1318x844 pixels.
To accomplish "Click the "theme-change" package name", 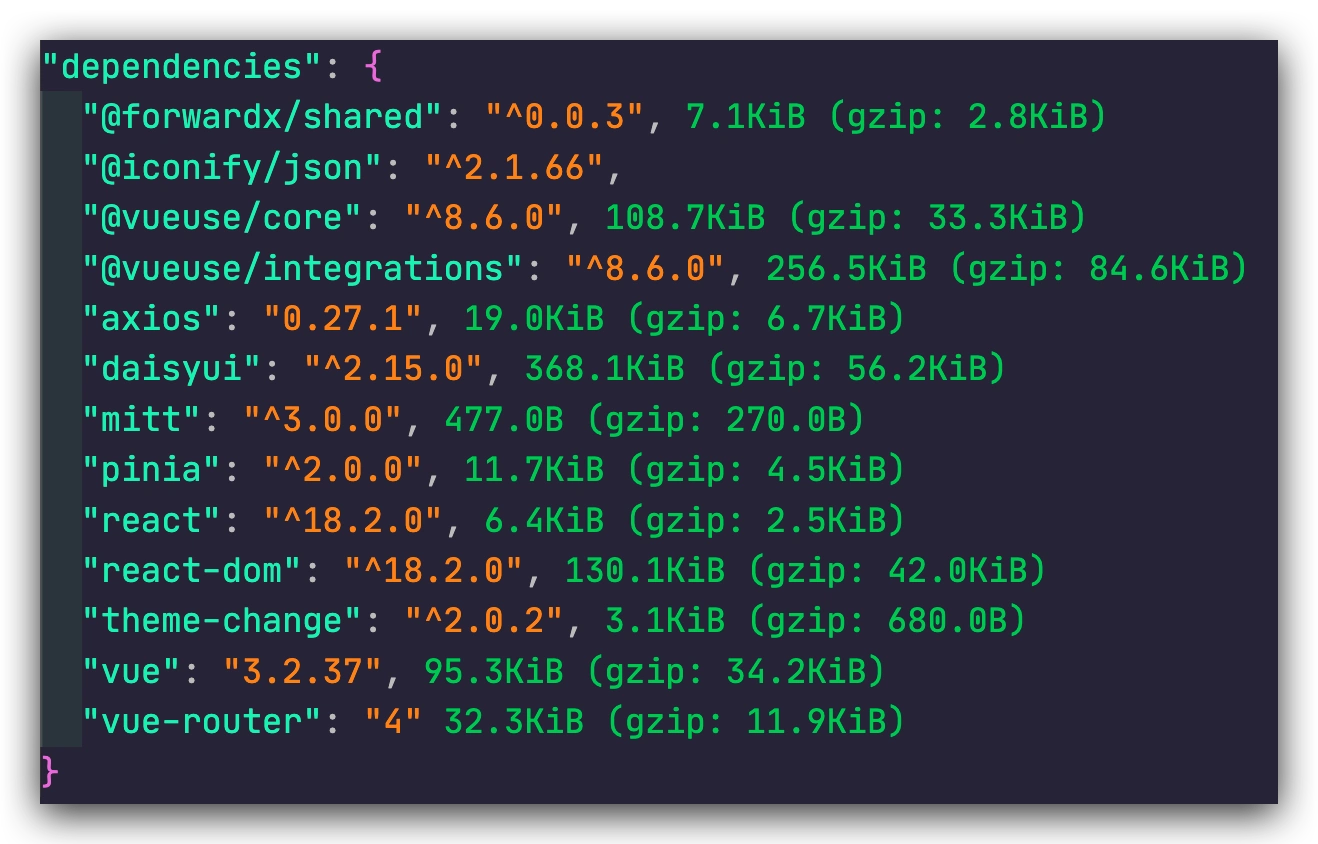I will click(x=222, y=621).
